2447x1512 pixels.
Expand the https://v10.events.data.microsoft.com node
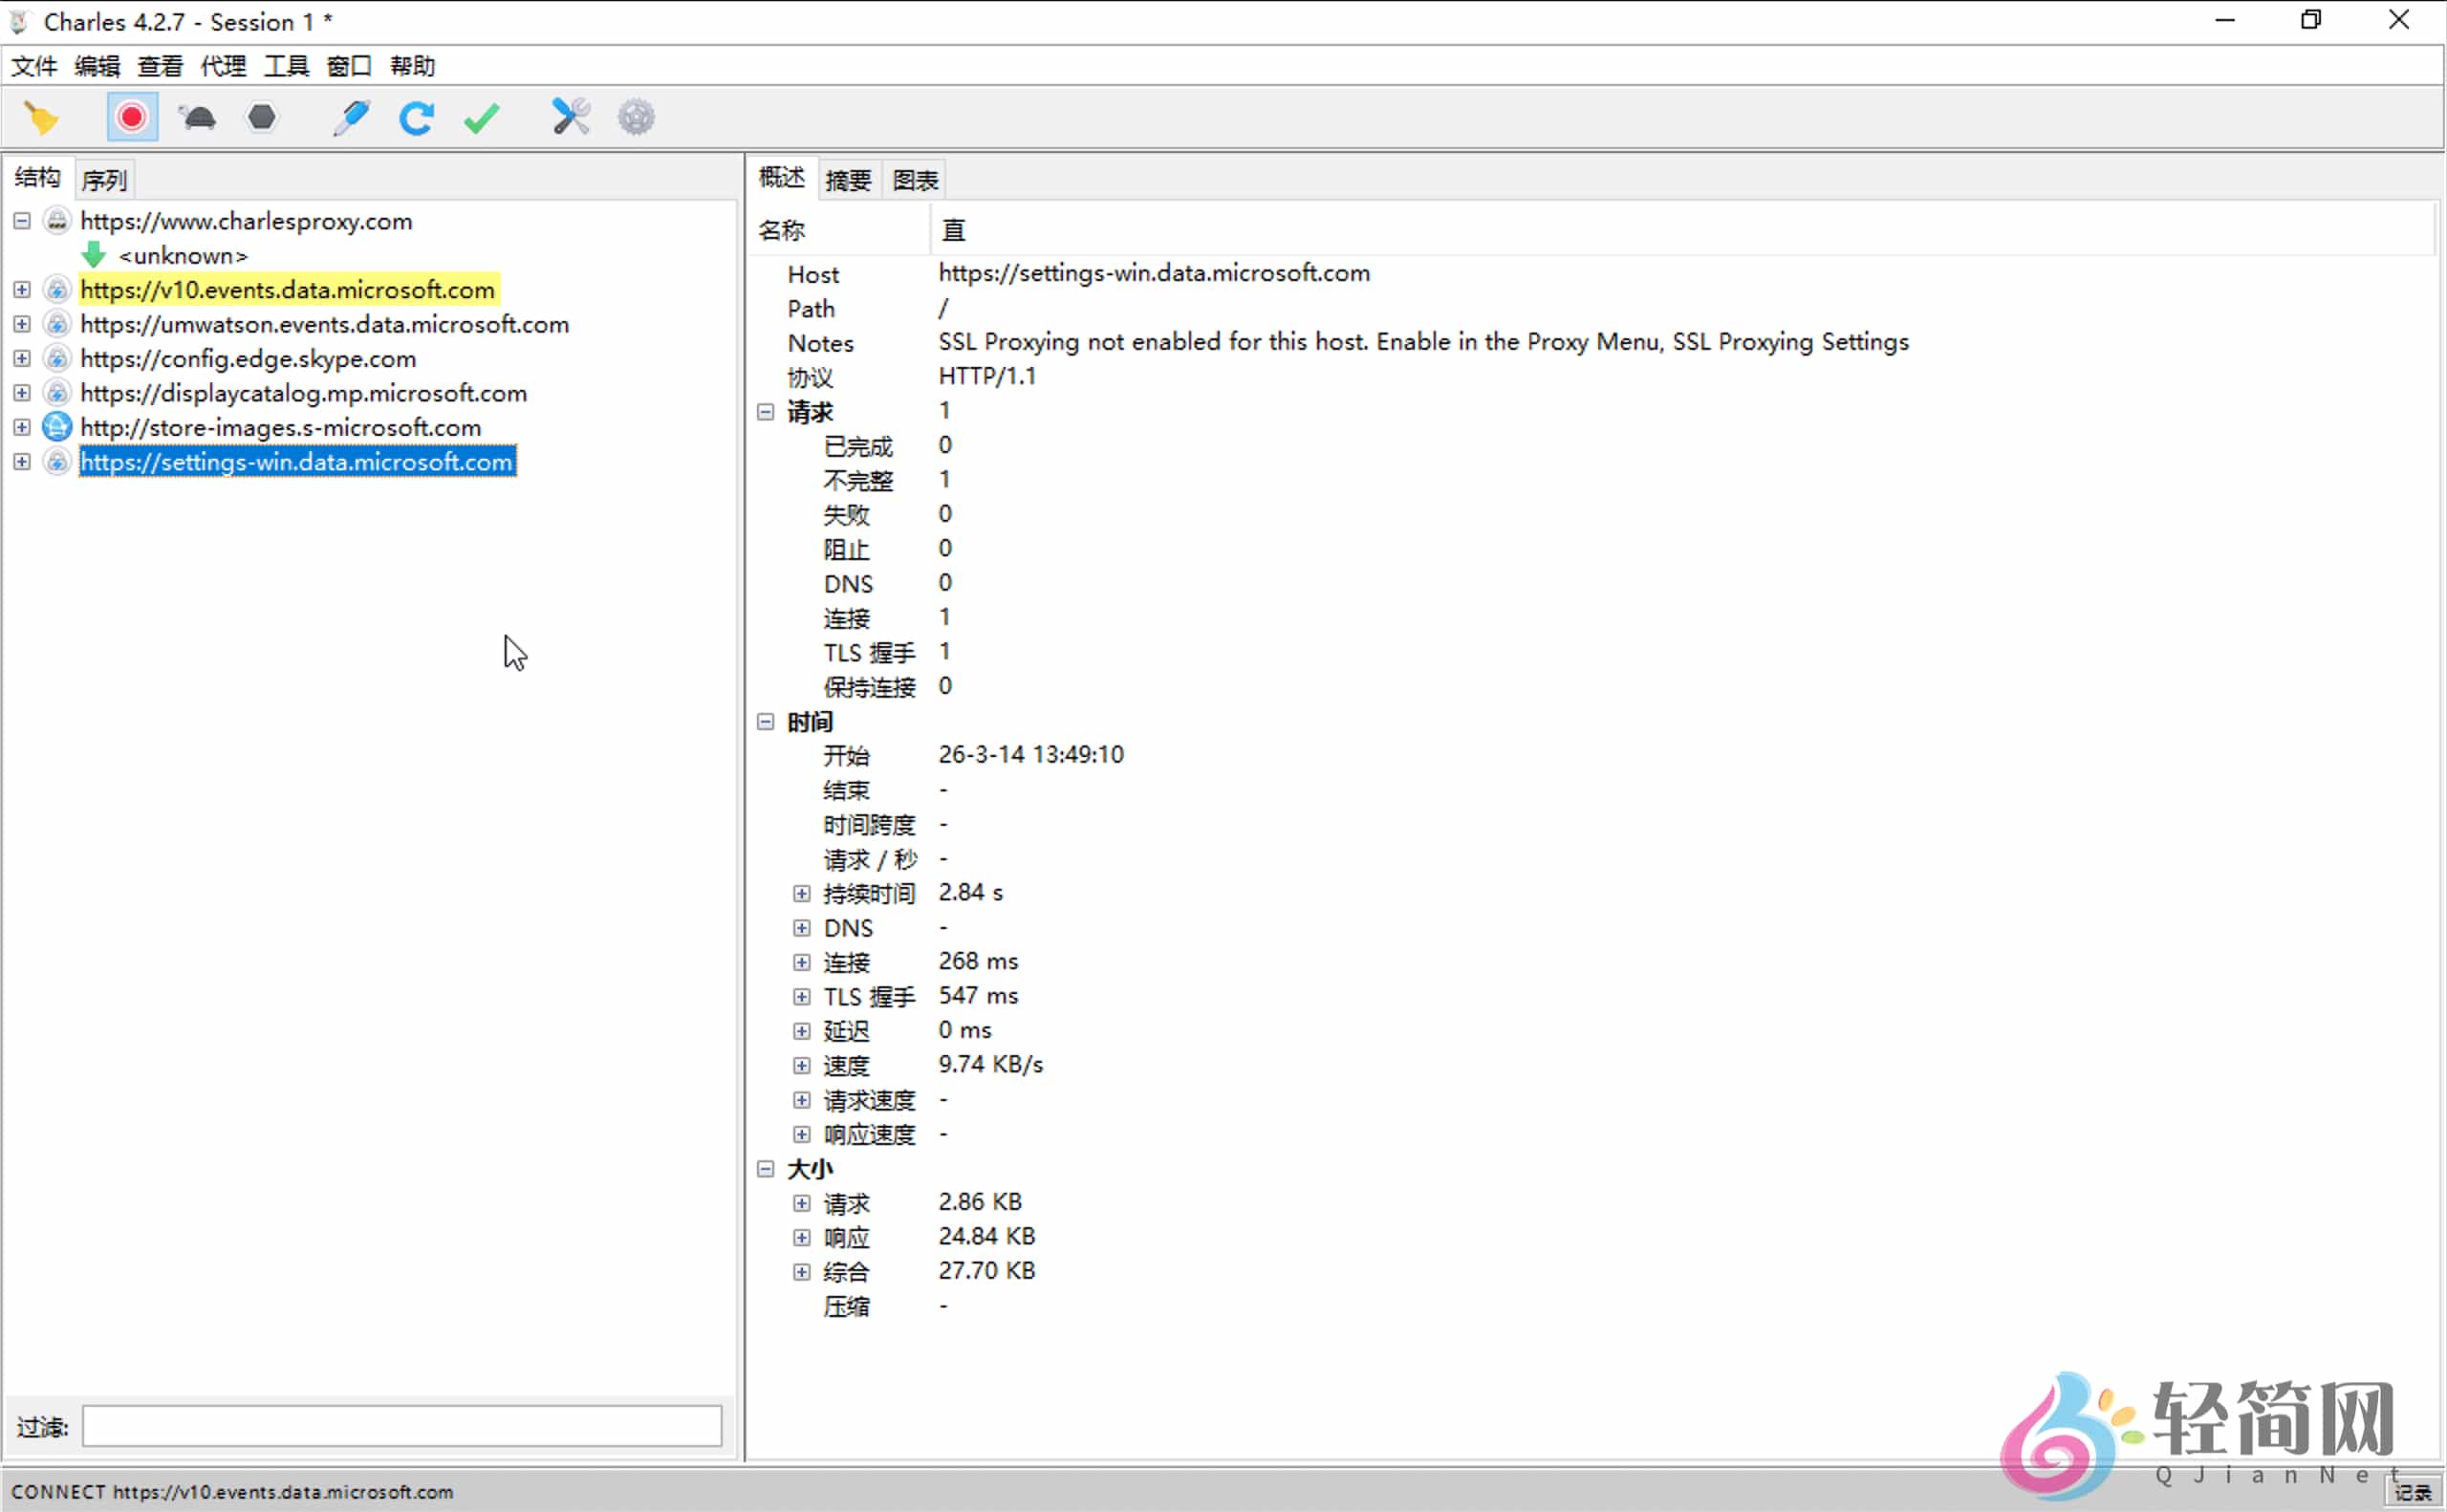point(21,289)
